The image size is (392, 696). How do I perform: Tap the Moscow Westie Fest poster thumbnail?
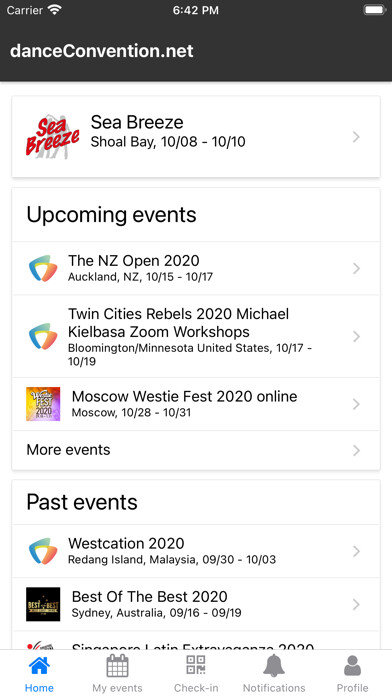43,404
